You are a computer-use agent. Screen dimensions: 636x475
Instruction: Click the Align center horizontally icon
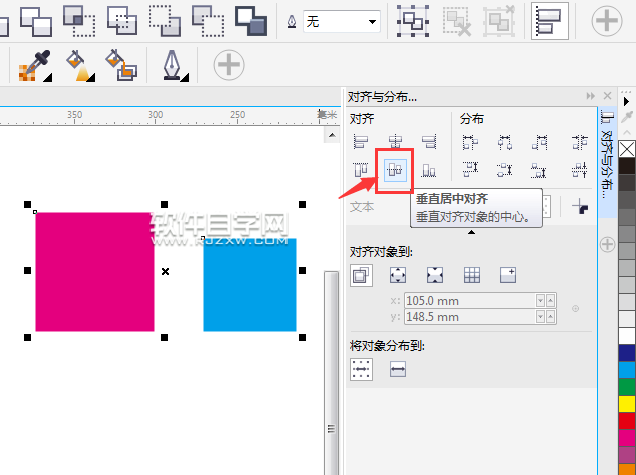click(395, 142)
